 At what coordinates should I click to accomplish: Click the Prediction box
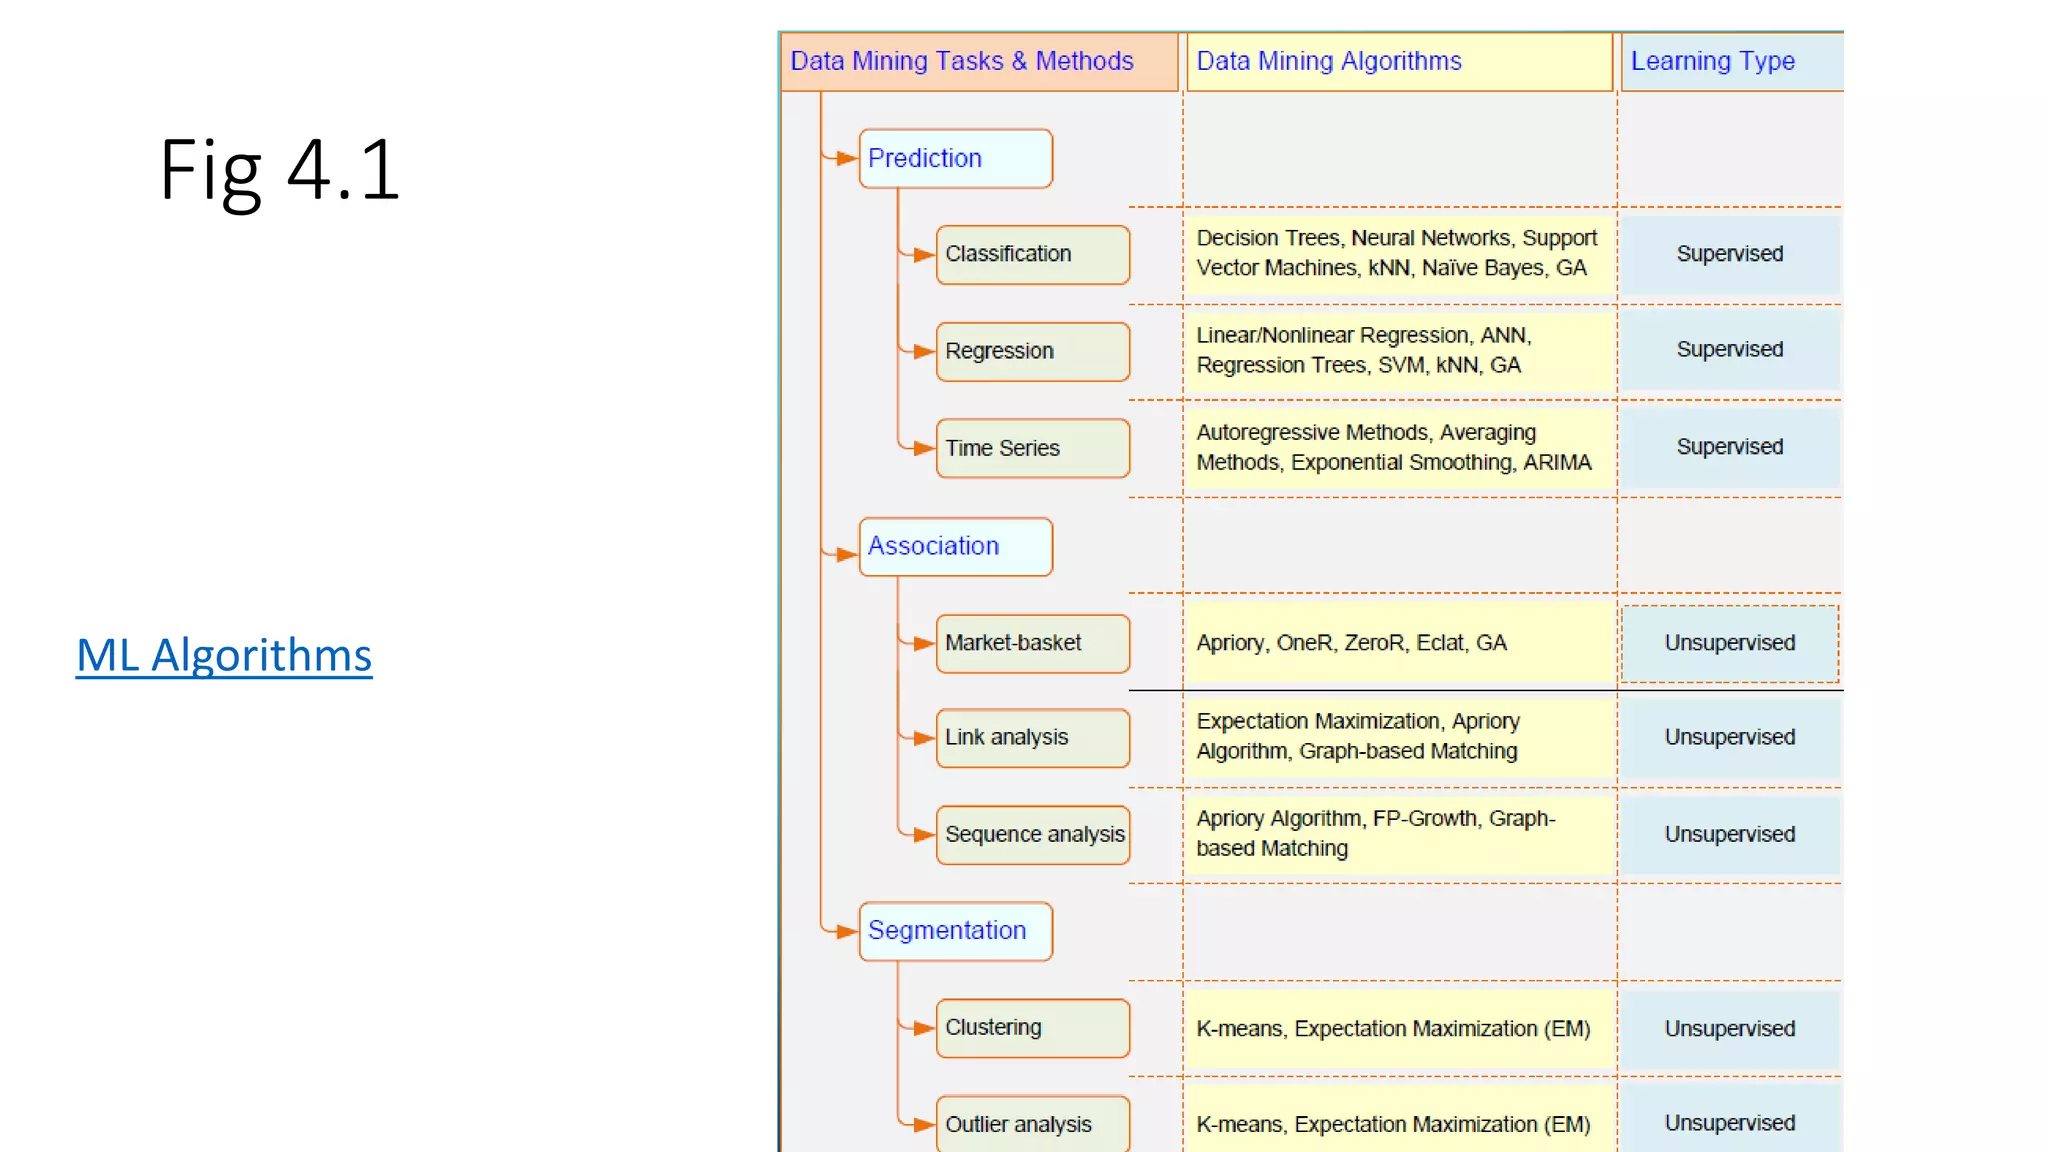(955, 158)
